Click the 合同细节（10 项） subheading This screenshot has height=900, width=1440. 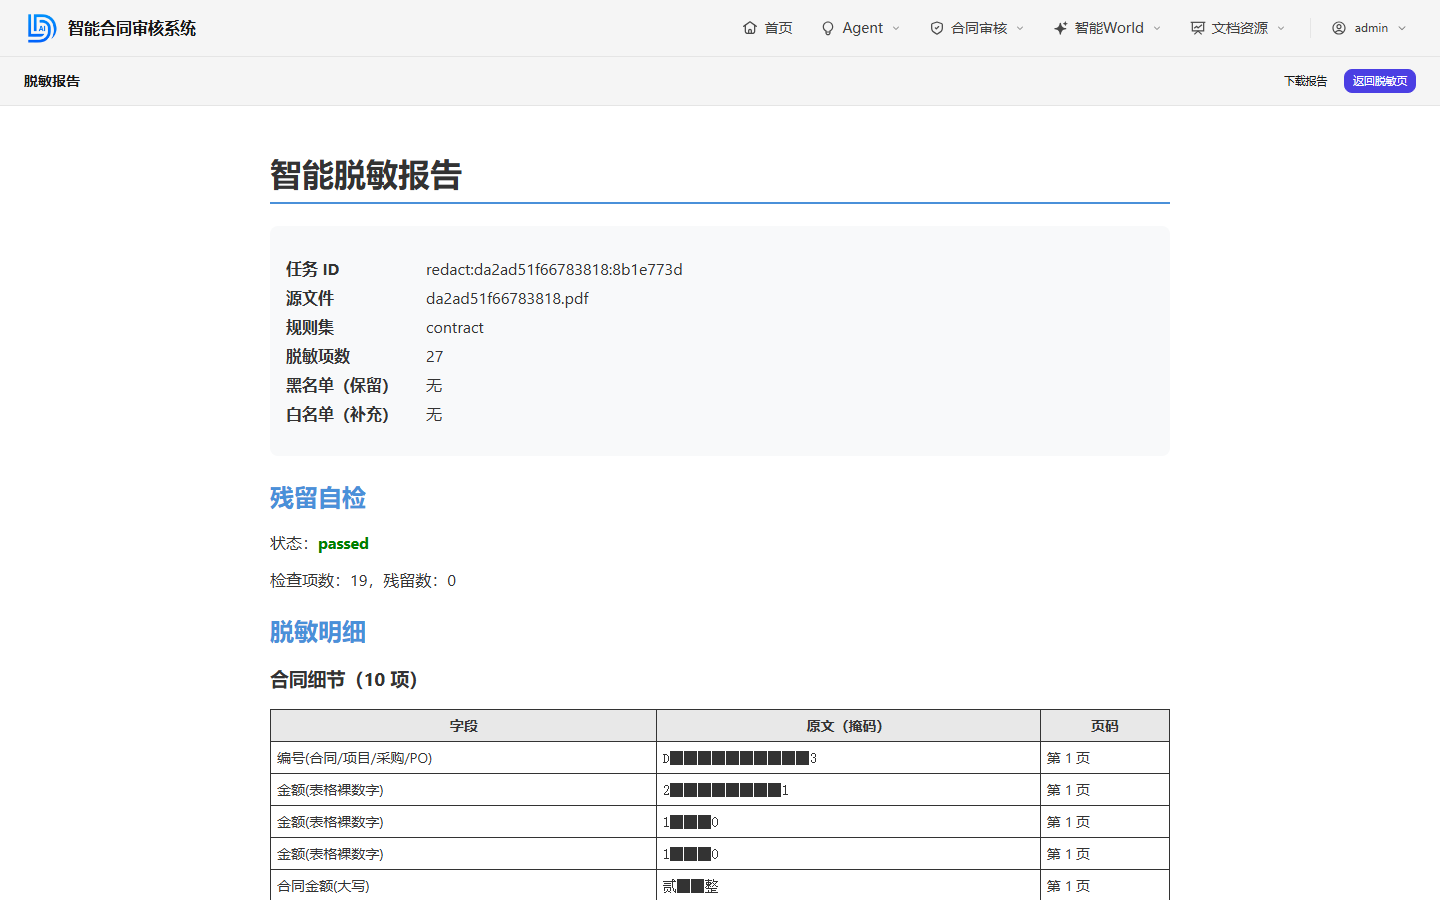(344, 679)
